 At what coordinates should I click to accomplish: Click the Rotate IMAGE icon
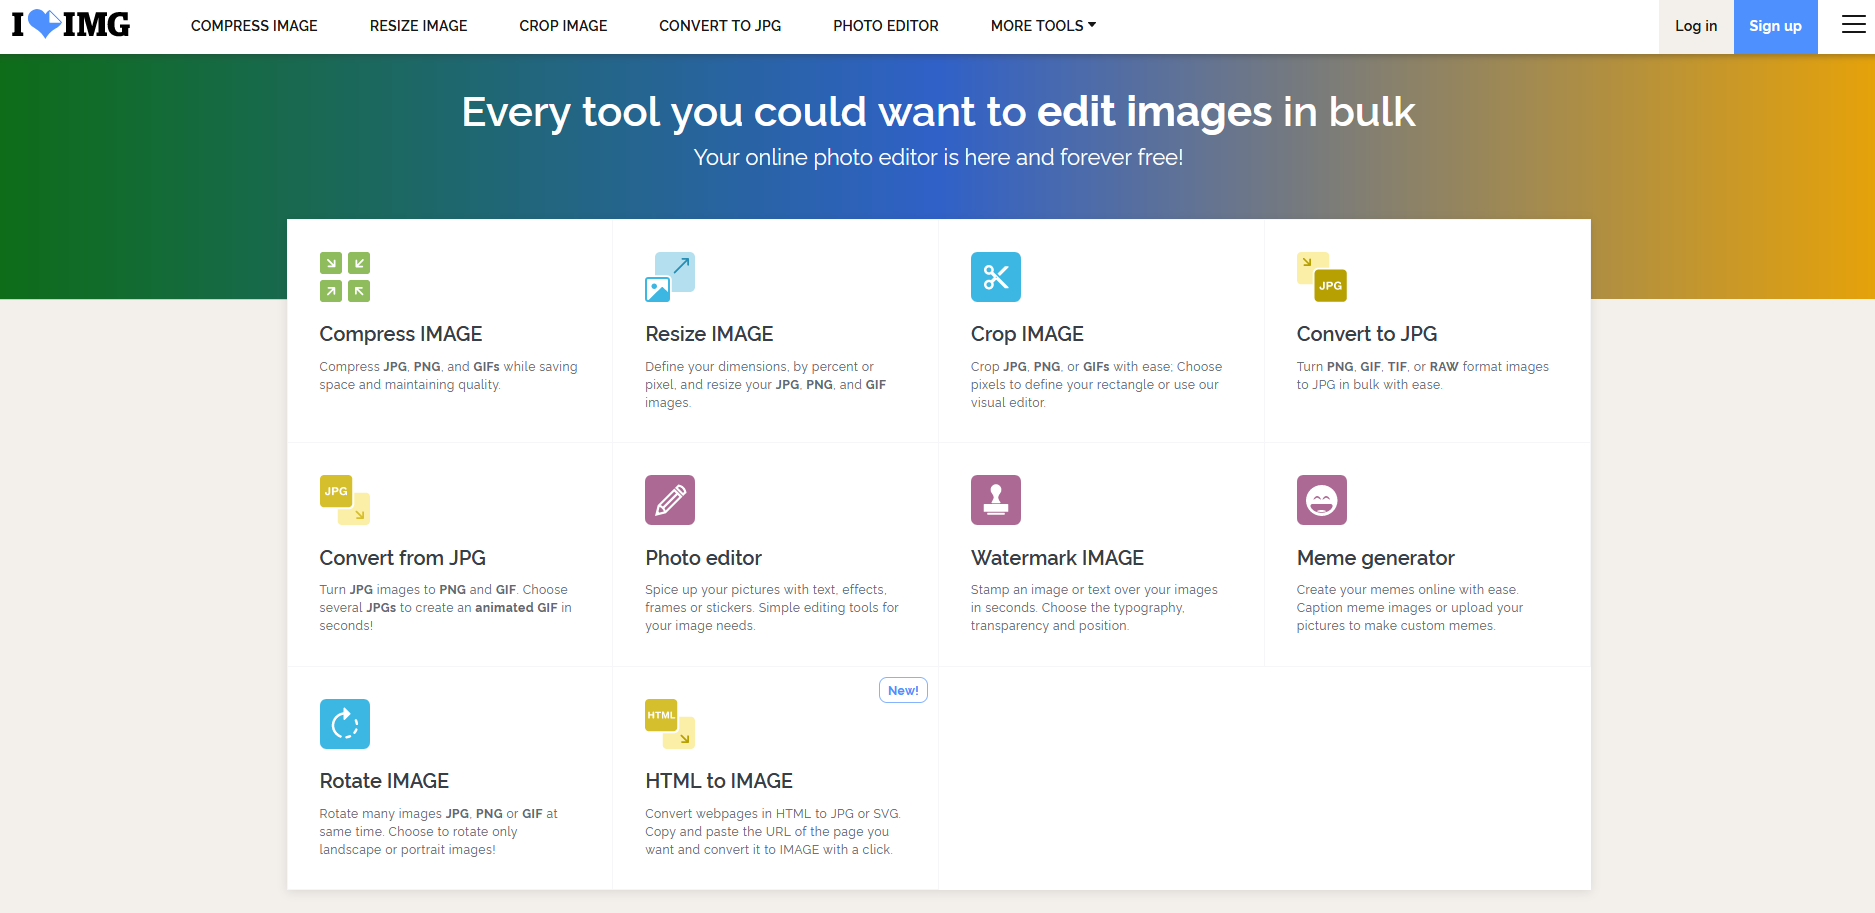[x=345, y=724]
